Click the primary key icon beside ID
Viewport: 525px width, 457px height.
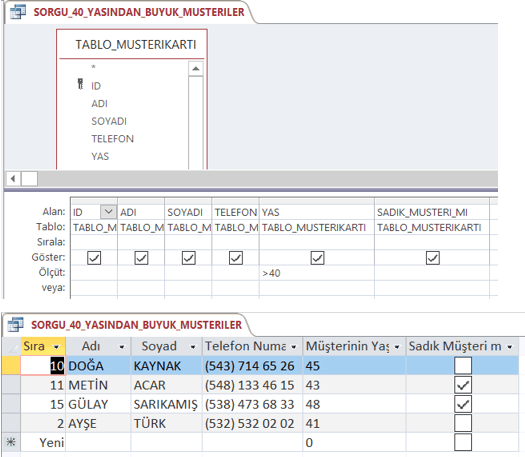coord(80,84)
